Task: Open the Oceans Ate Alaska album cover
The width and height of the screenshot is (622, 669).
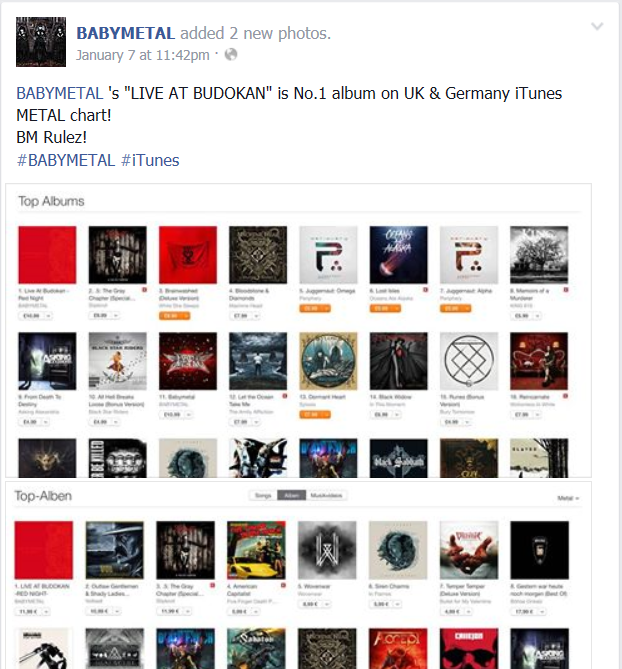Action: 398,255
